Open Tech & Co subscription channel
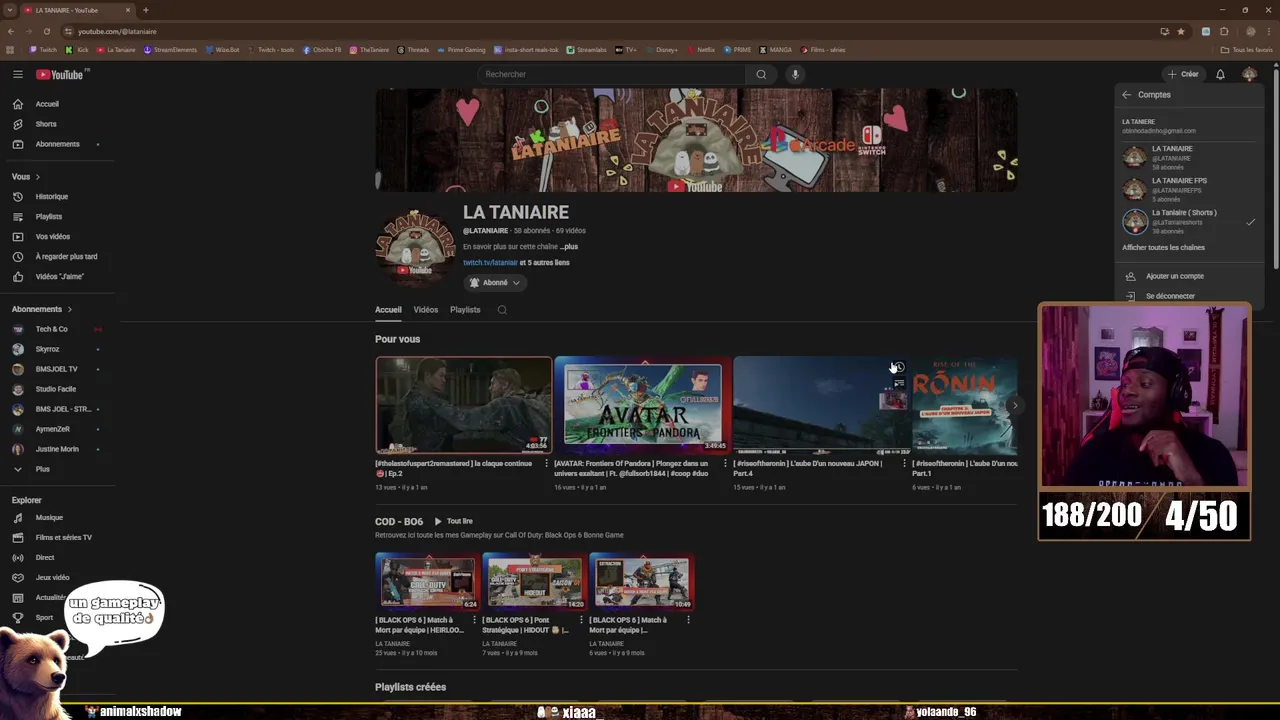1280x720 pixels. point(56,329)
